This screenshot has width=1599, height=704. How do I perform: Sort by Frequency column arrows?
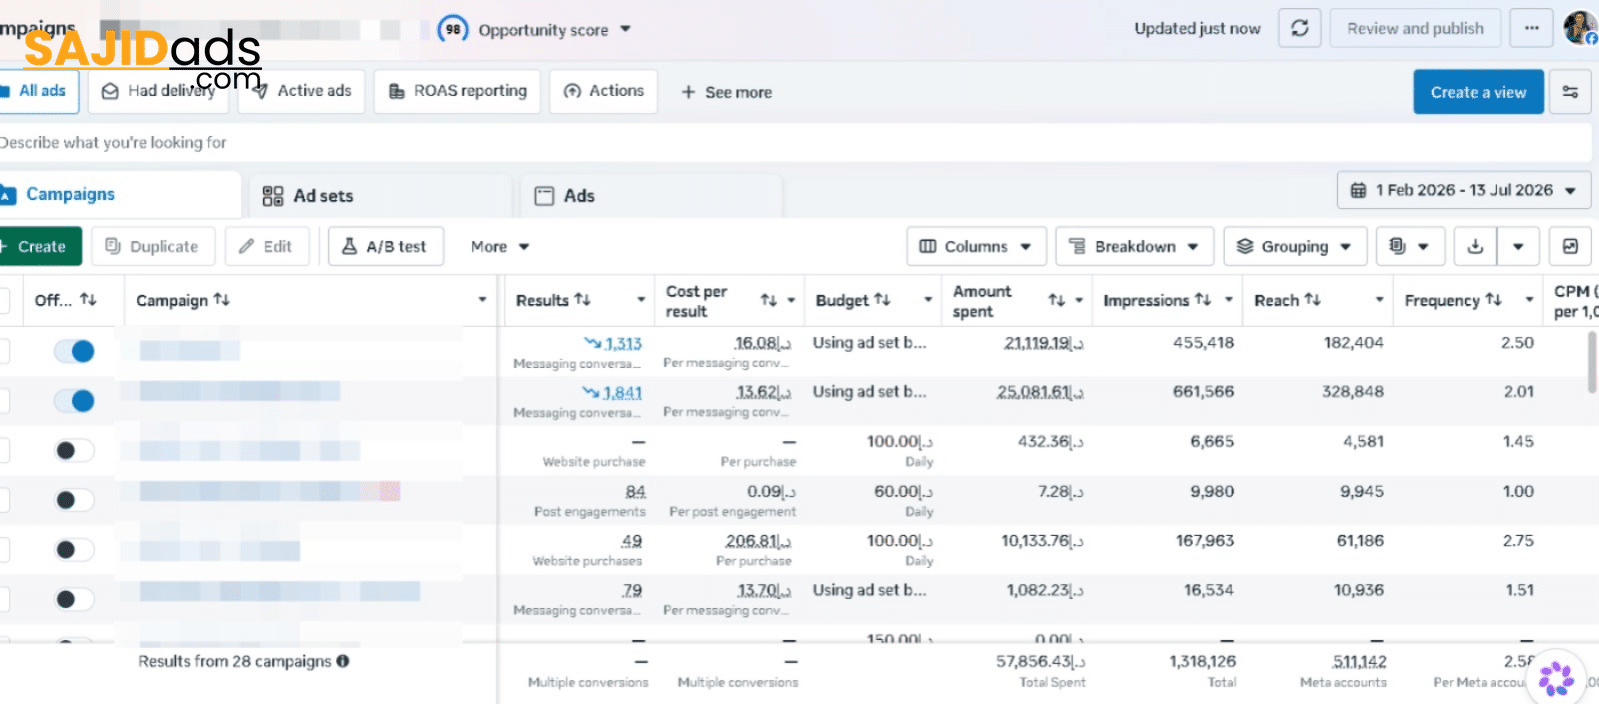pyautogui.click(x=1493, y=300)
